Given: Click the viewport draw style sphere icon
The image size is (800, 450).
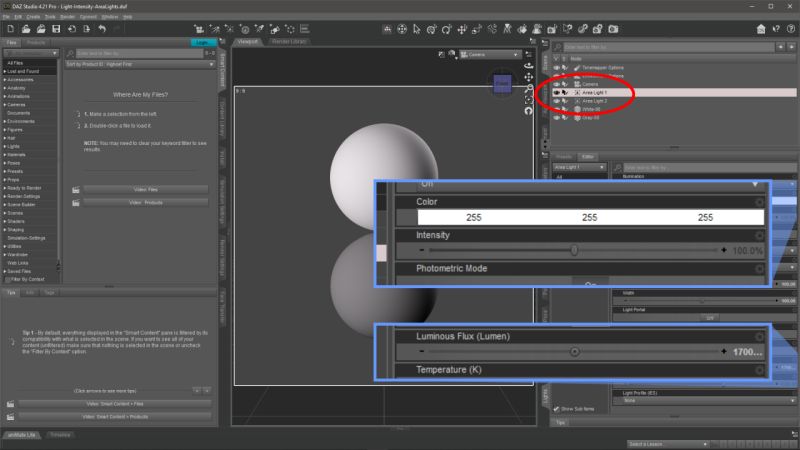Looking at the screenshot, I should pos(452,54).
